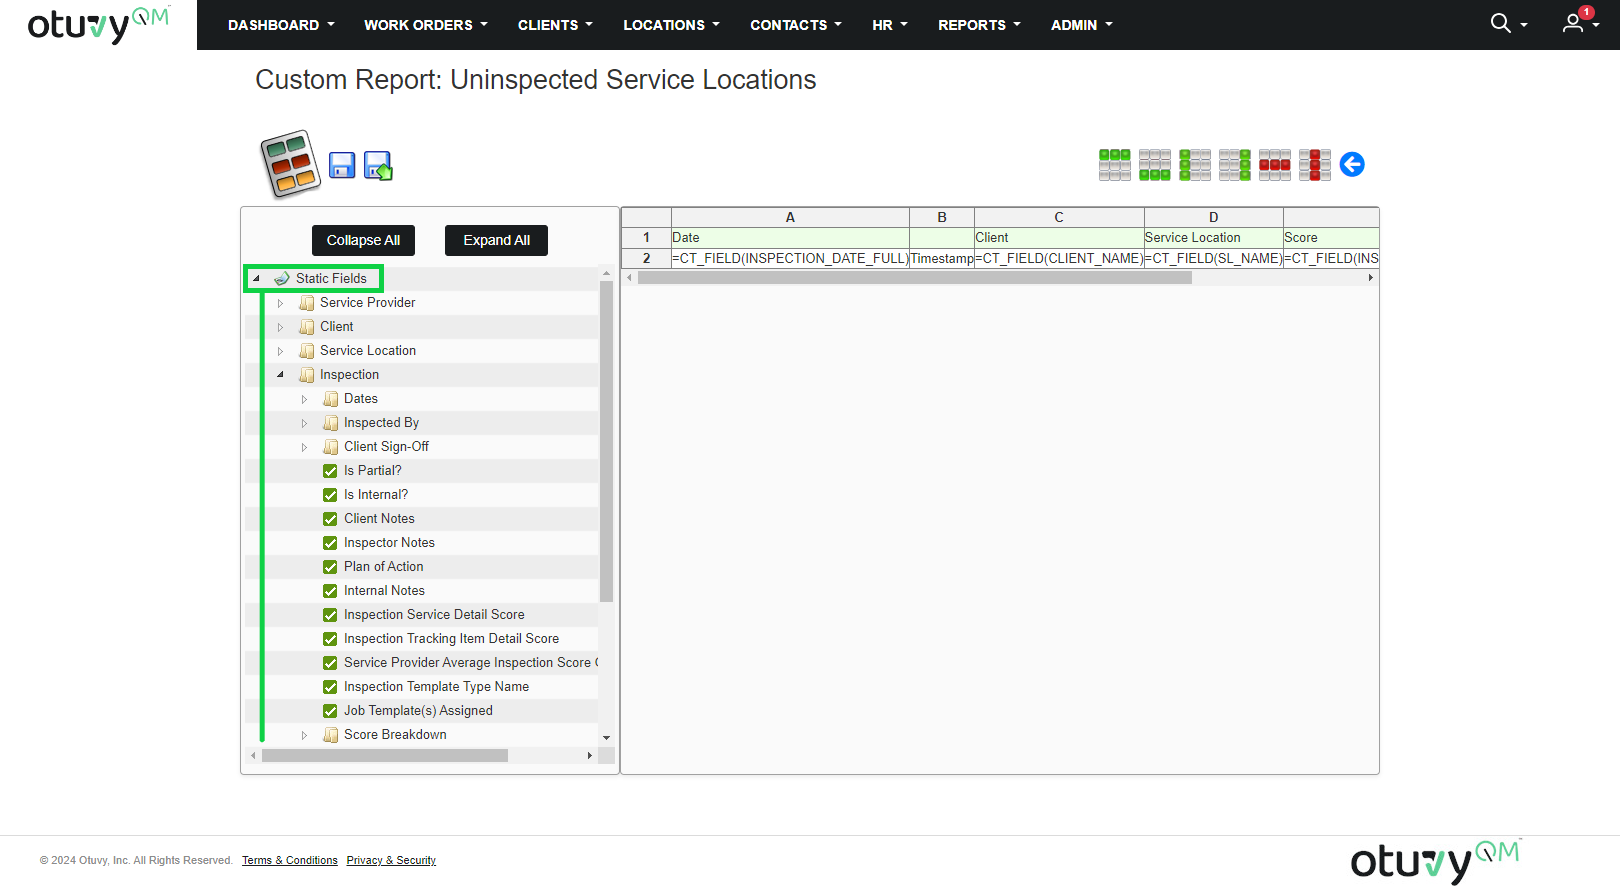The width and height of the screenshot is (1620, 886).
Task: Collapse the Static Fields tree node
Action: 256,279
